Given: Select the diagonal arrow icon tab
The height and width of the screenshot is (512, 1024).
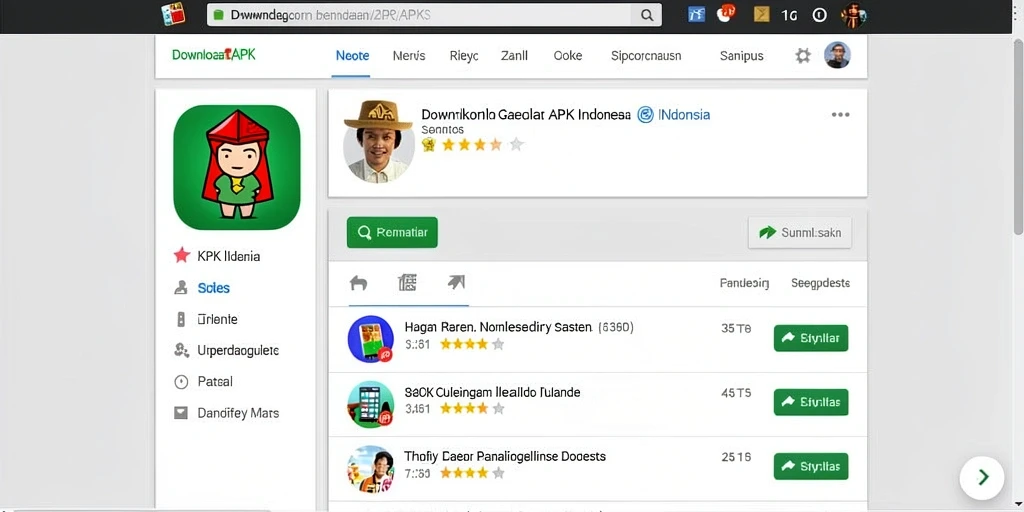Looking at the screenshot, I should click(456, 282).
